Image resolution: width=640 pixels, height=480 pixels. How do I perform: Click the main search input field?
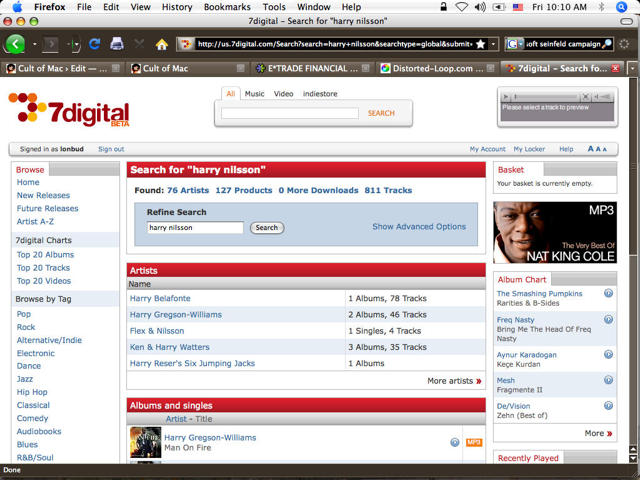pos(290,113)
